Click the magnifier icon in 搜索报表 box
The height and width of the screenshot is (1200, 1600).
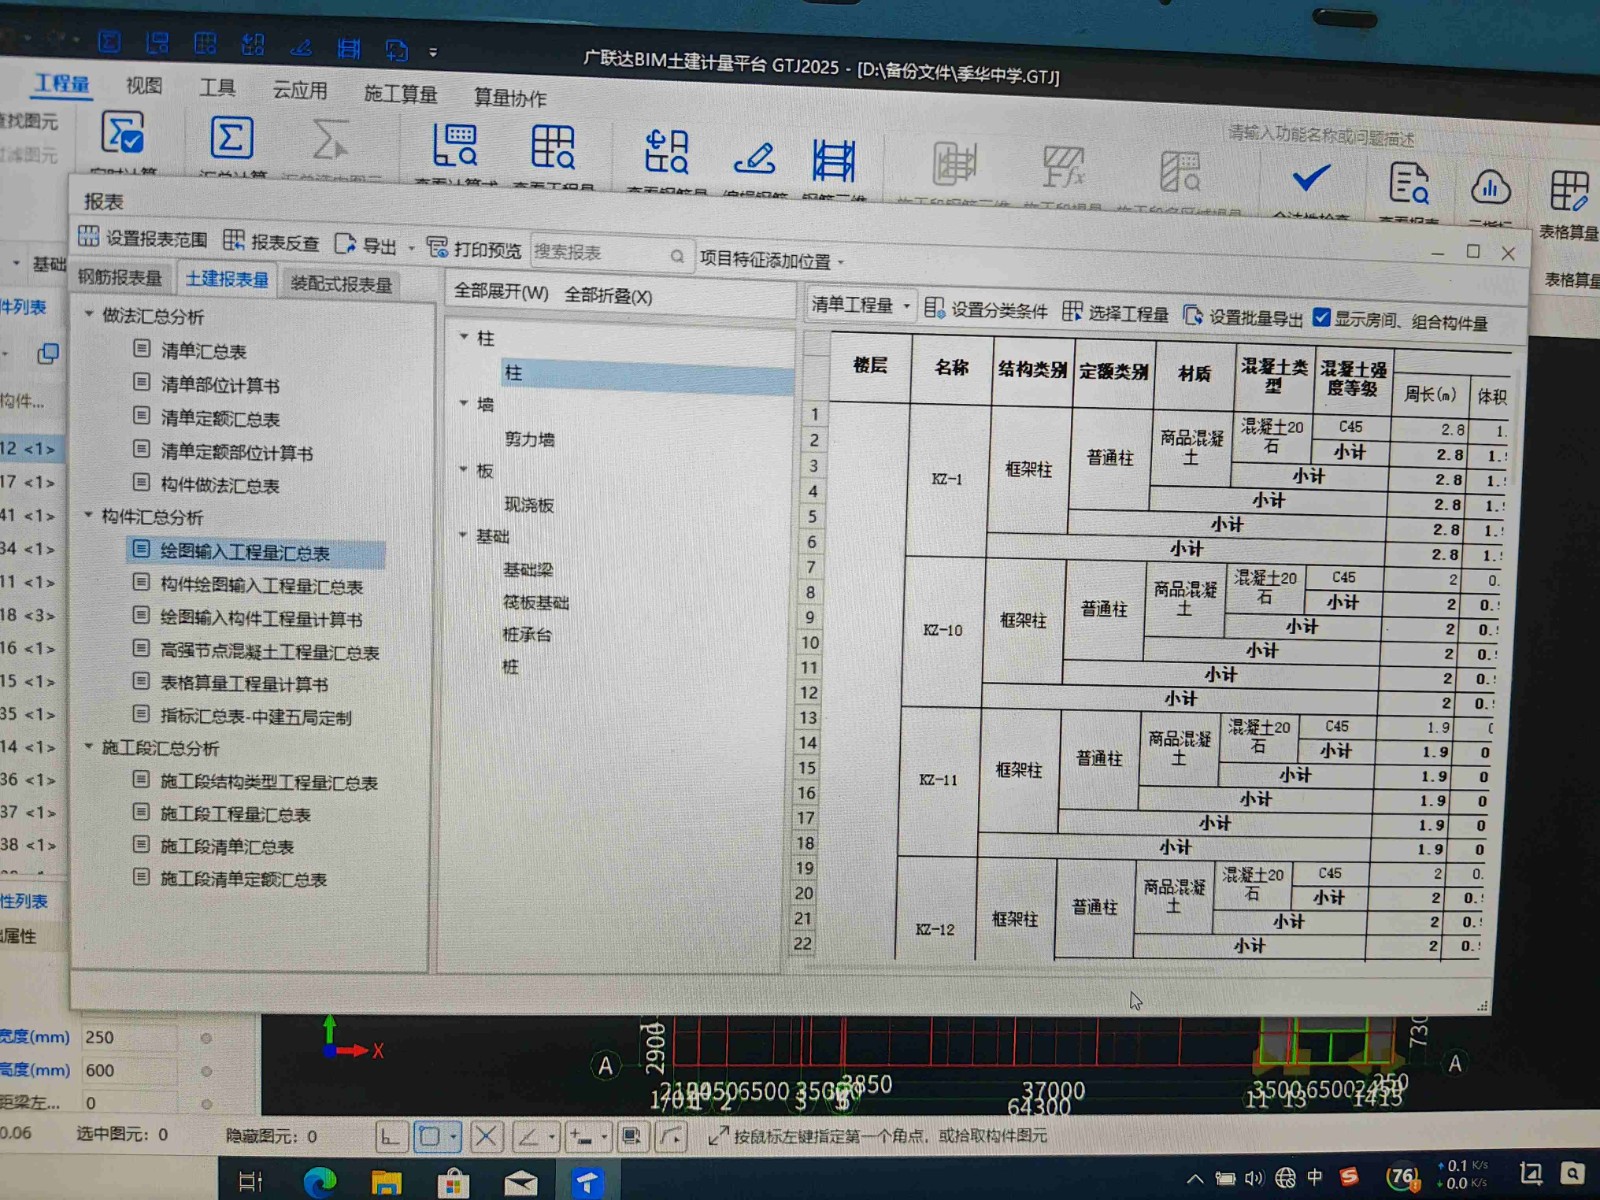[x=677, y=256]
